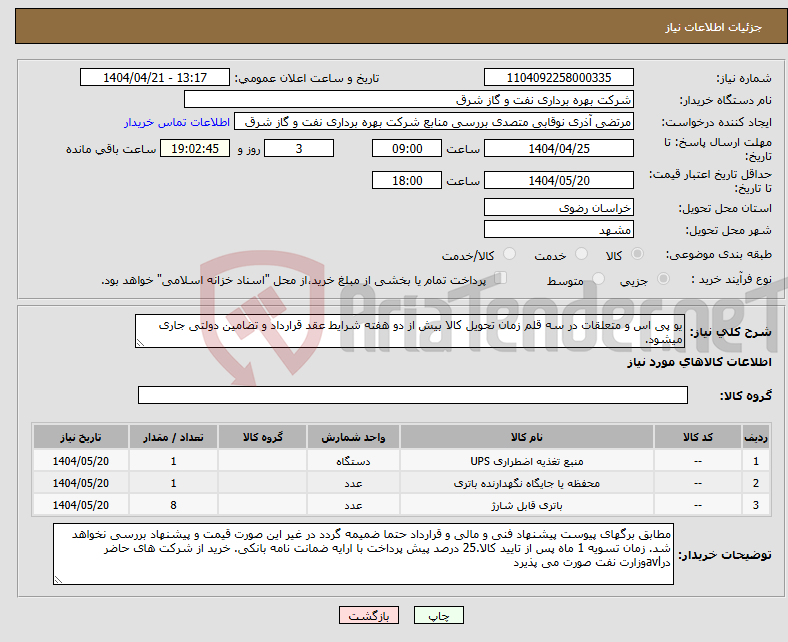
Task: Click the ردیف column header
Action: (756, 437)
